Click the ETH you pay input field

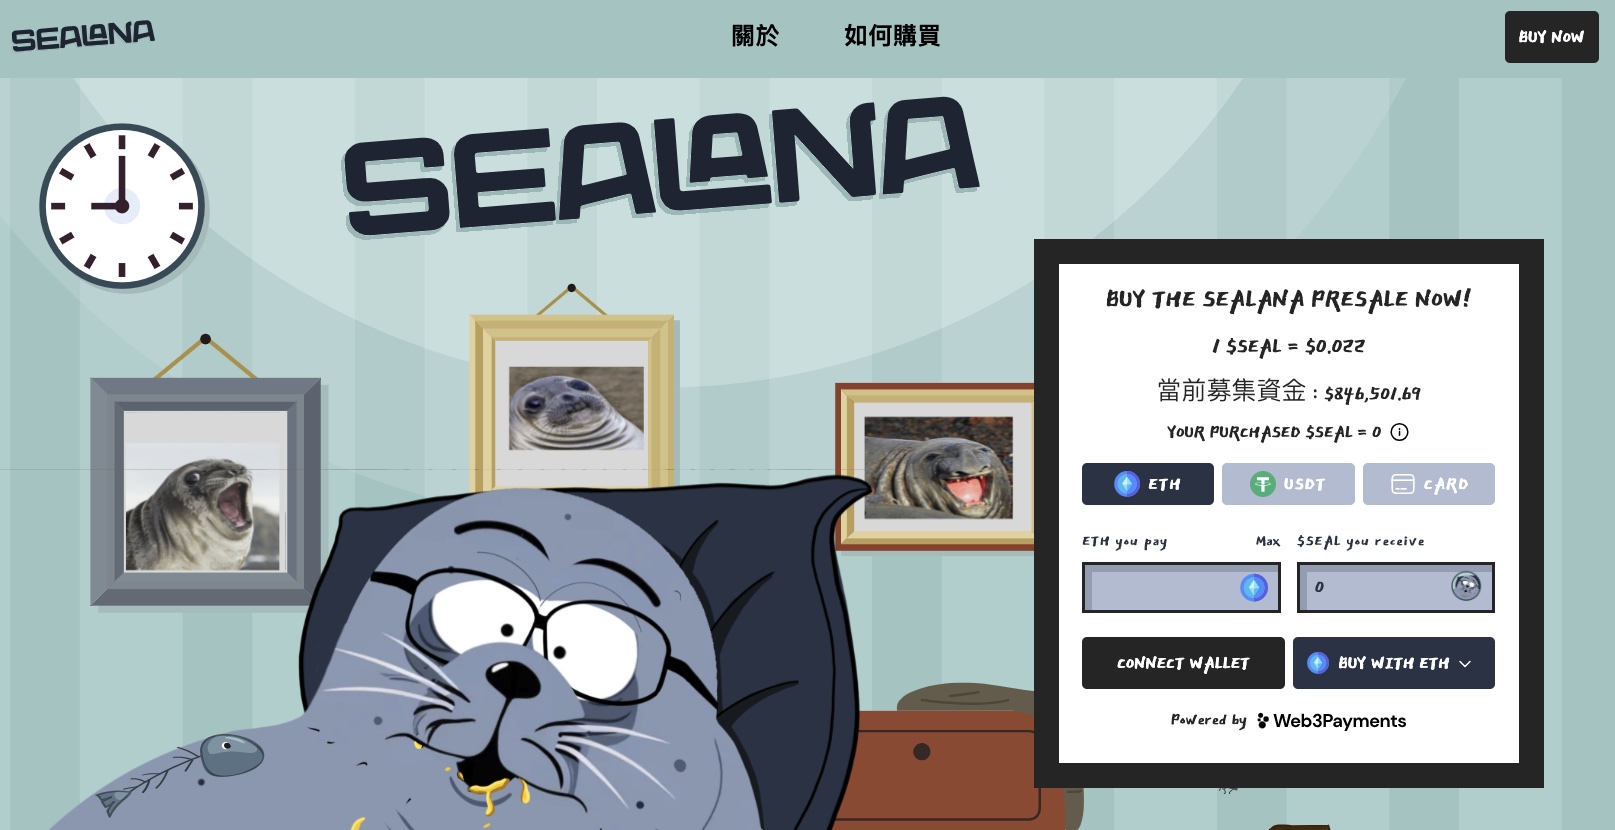click(1181, 587)
